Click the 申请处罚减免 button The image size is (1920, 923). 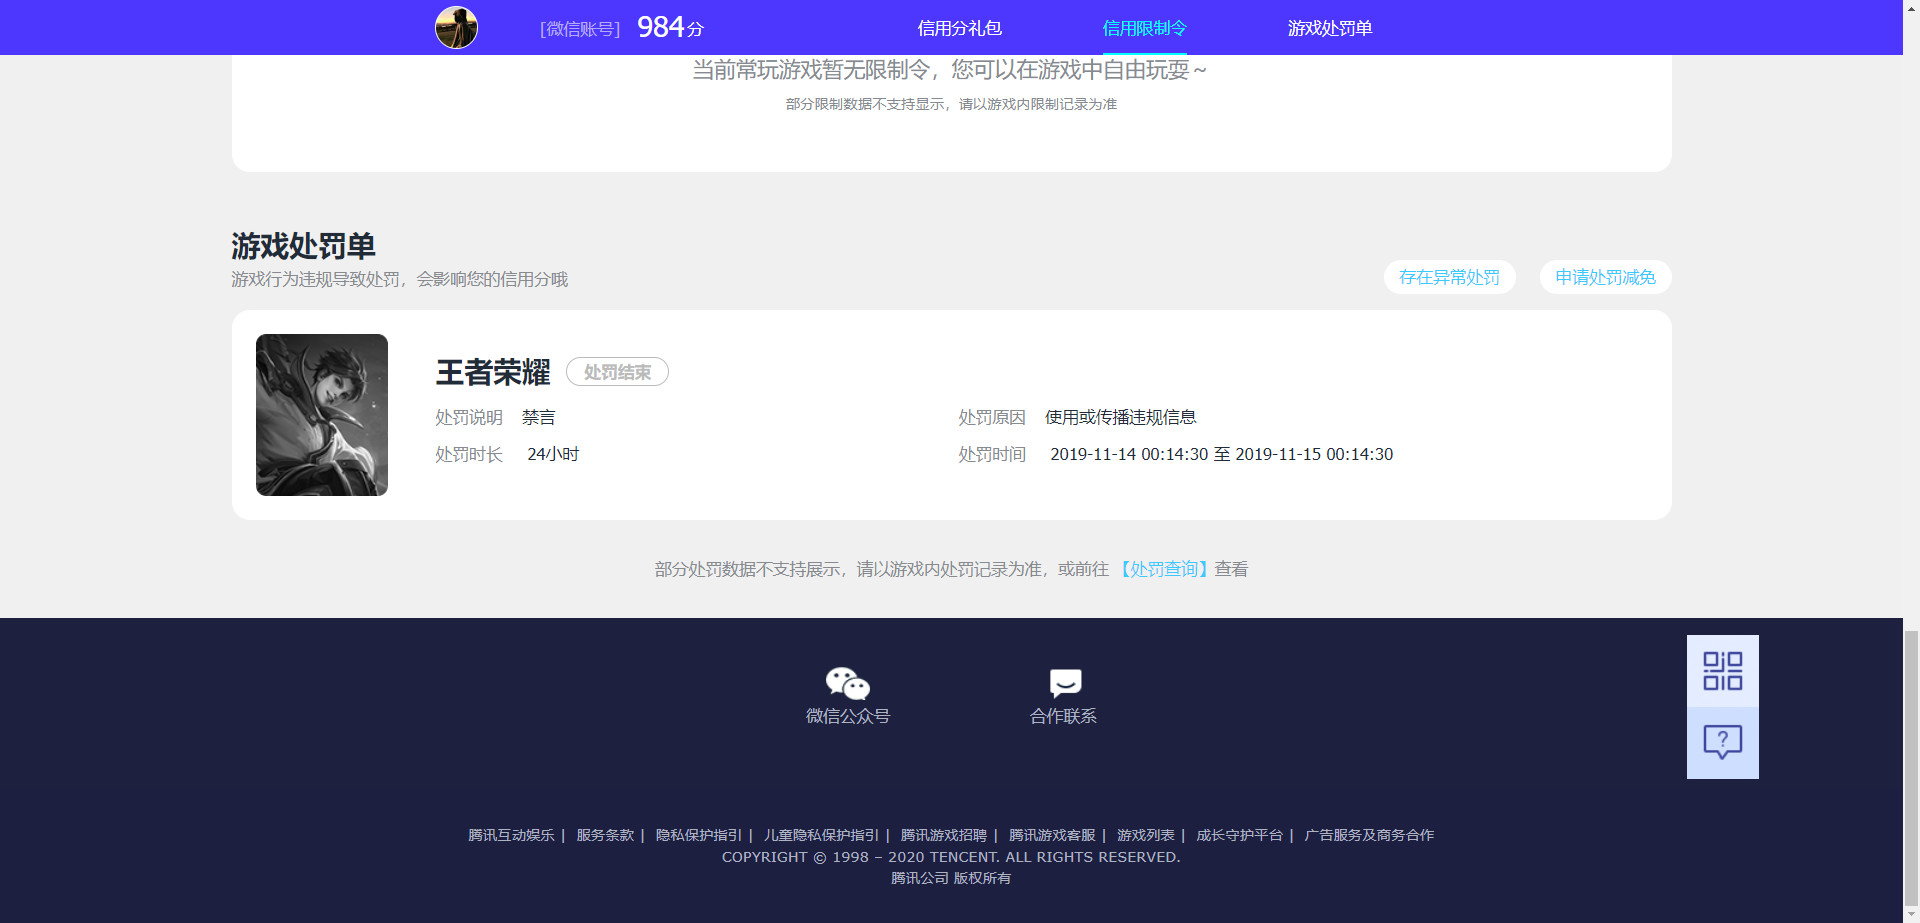[1605, 277]
